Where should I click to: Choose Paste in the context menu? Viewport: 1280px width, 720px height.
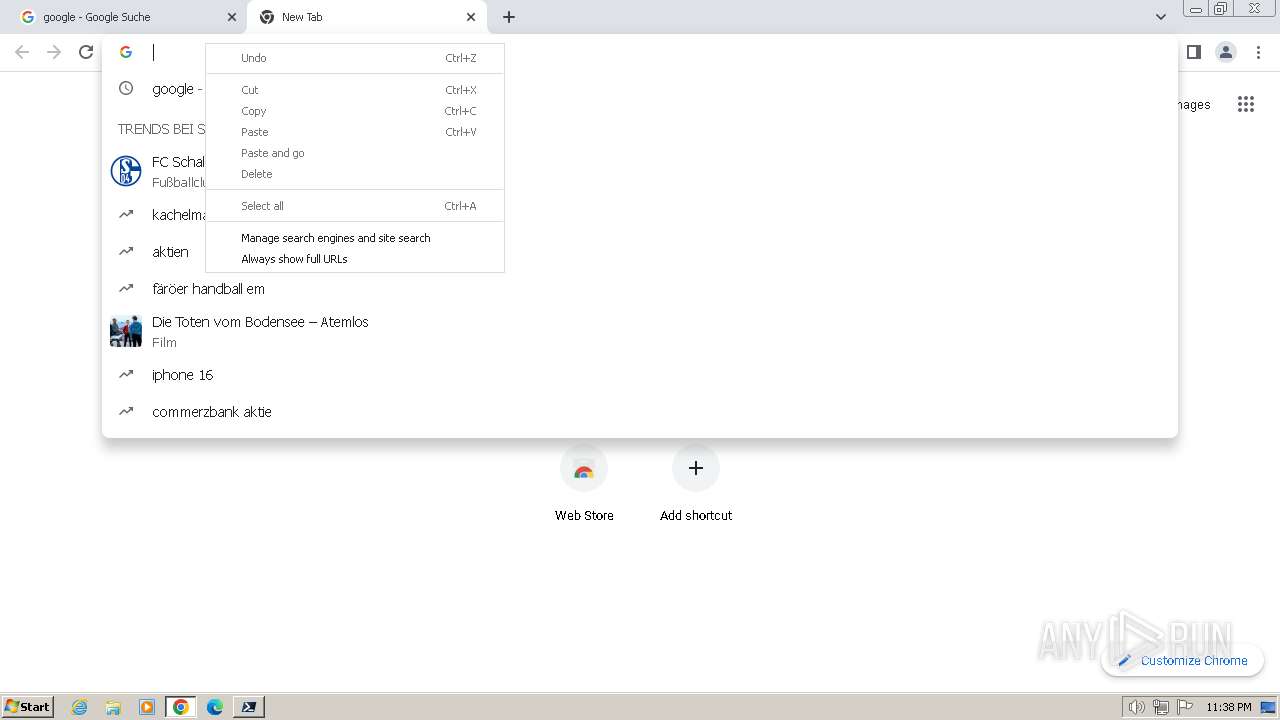coord(355,132)
